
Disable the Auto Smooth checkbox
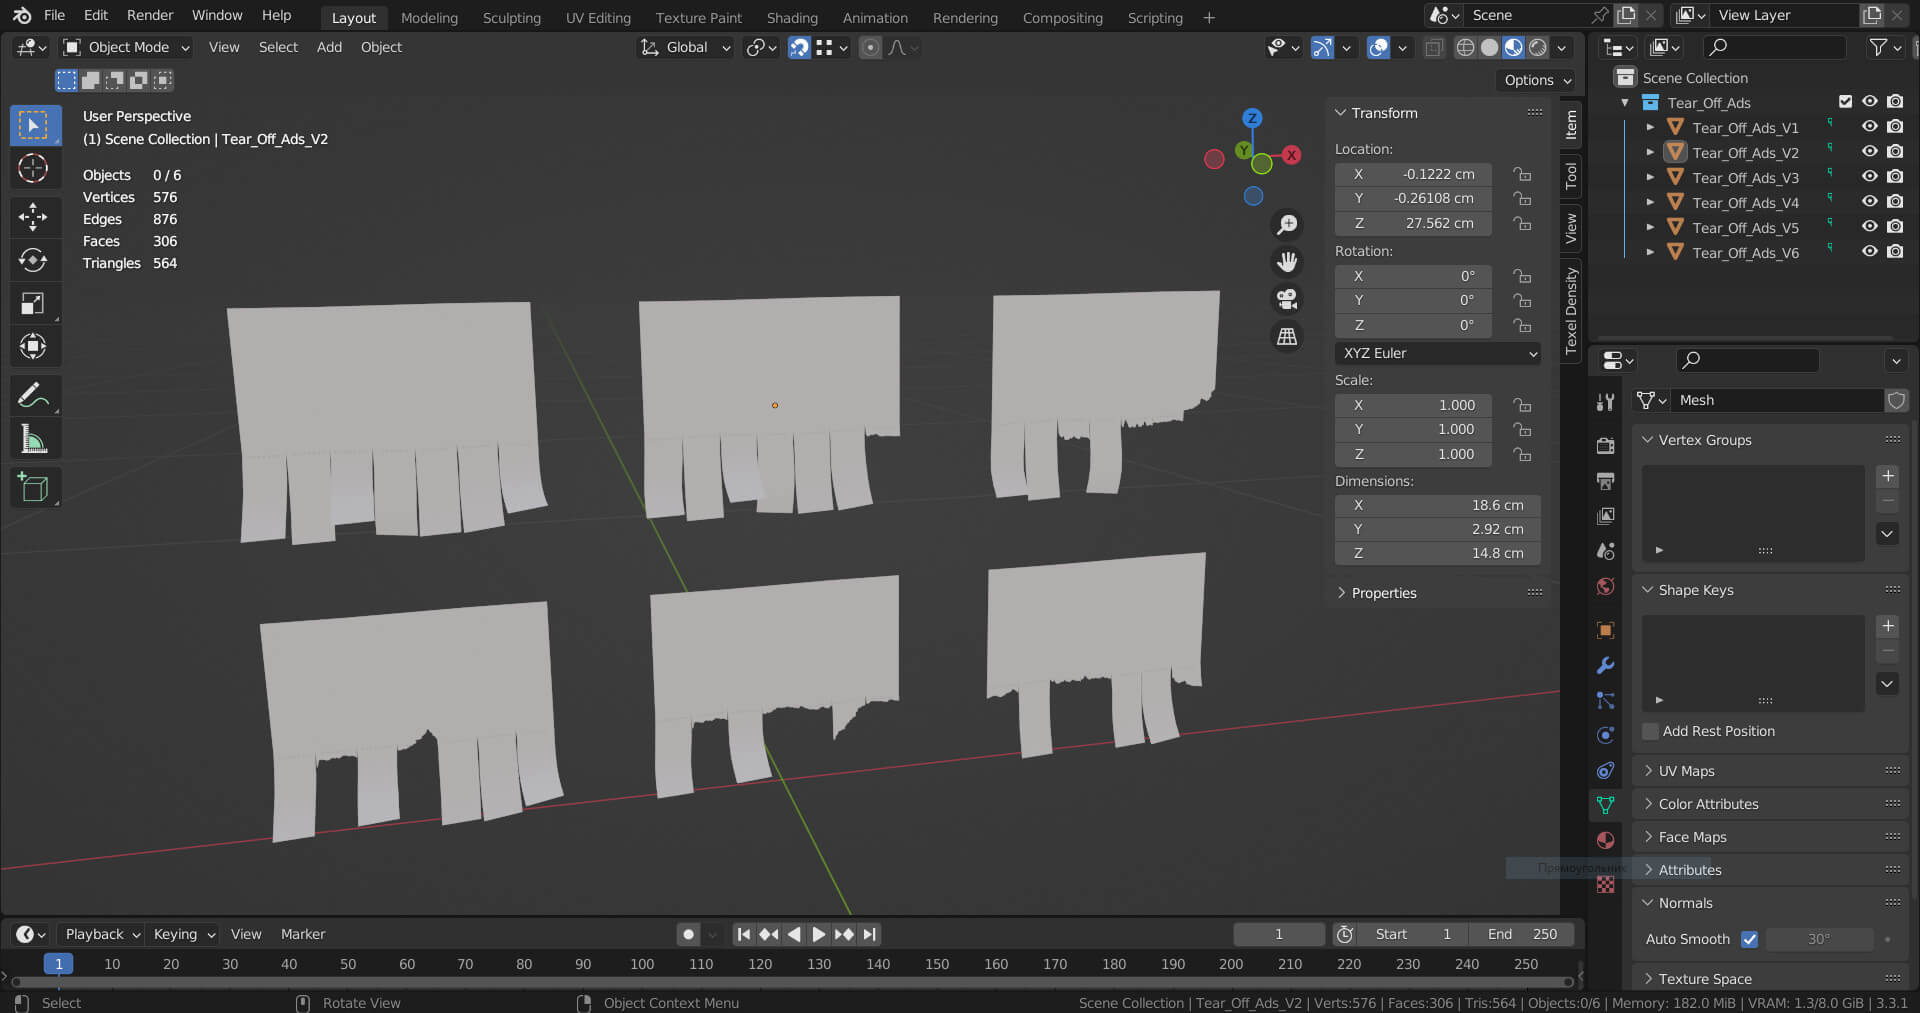[1749, 939]
